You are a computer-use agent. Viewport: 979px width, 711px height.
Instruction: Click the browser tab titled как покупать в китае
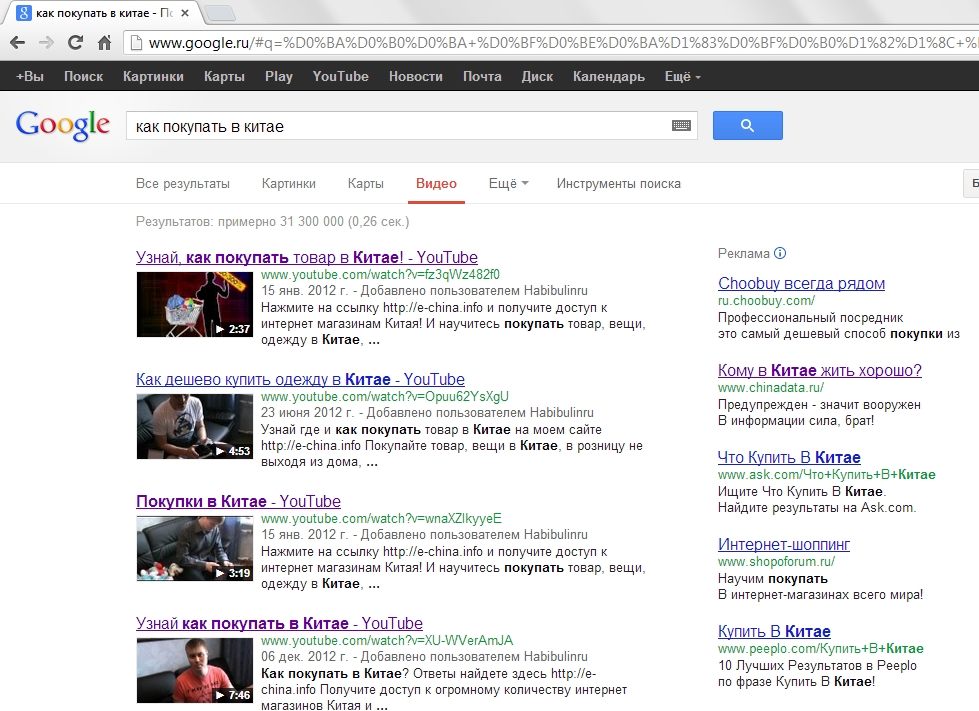point(103,12)
